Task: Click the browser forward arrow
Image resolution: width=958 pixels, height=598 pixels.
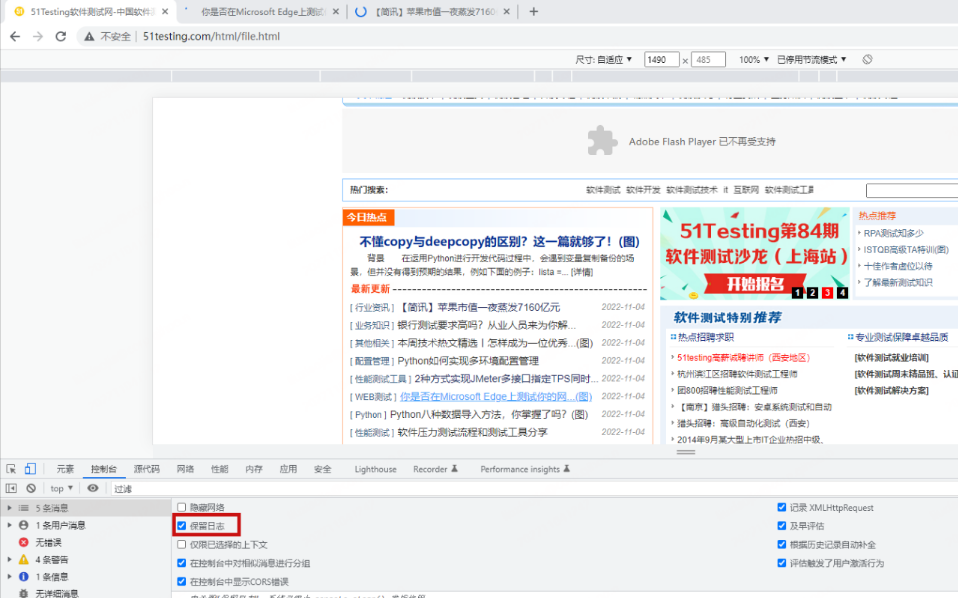Action: point(38,37)
